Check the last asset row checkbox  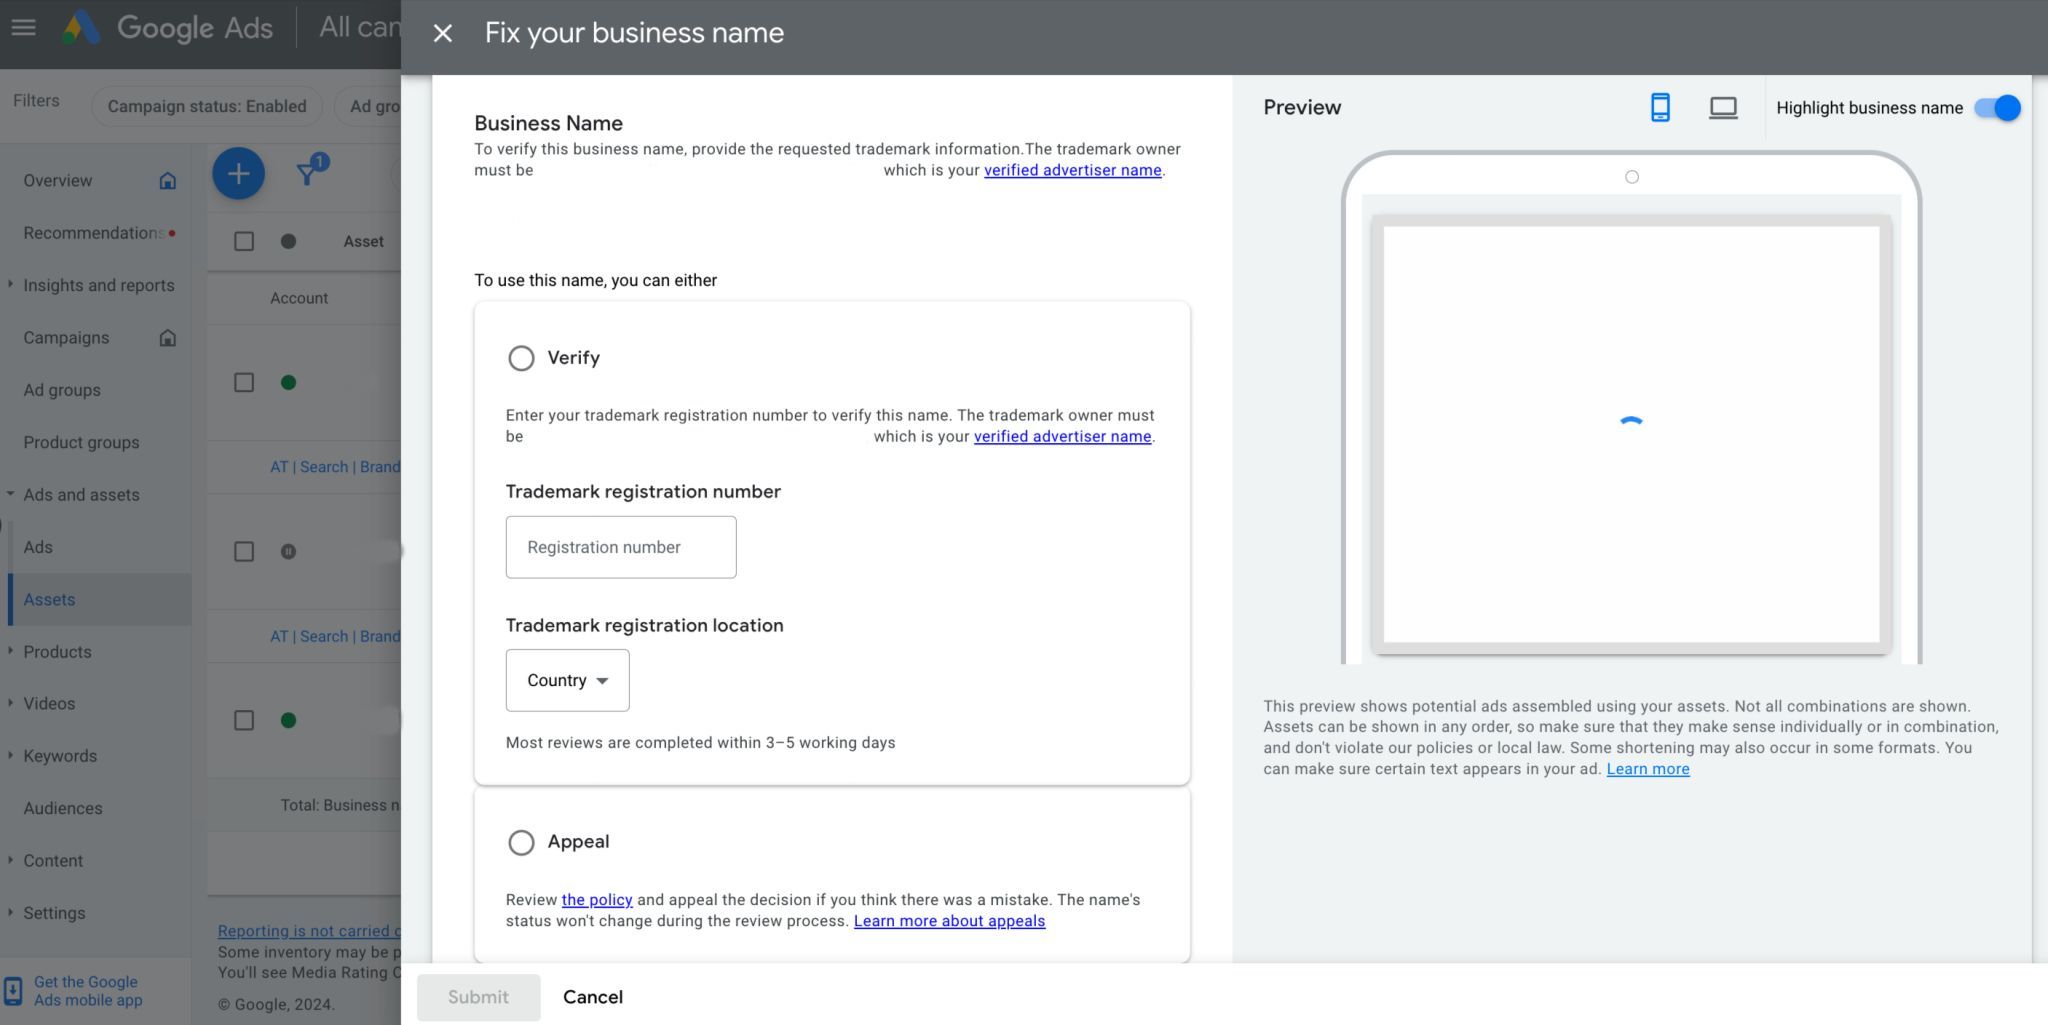click(244, 720)
